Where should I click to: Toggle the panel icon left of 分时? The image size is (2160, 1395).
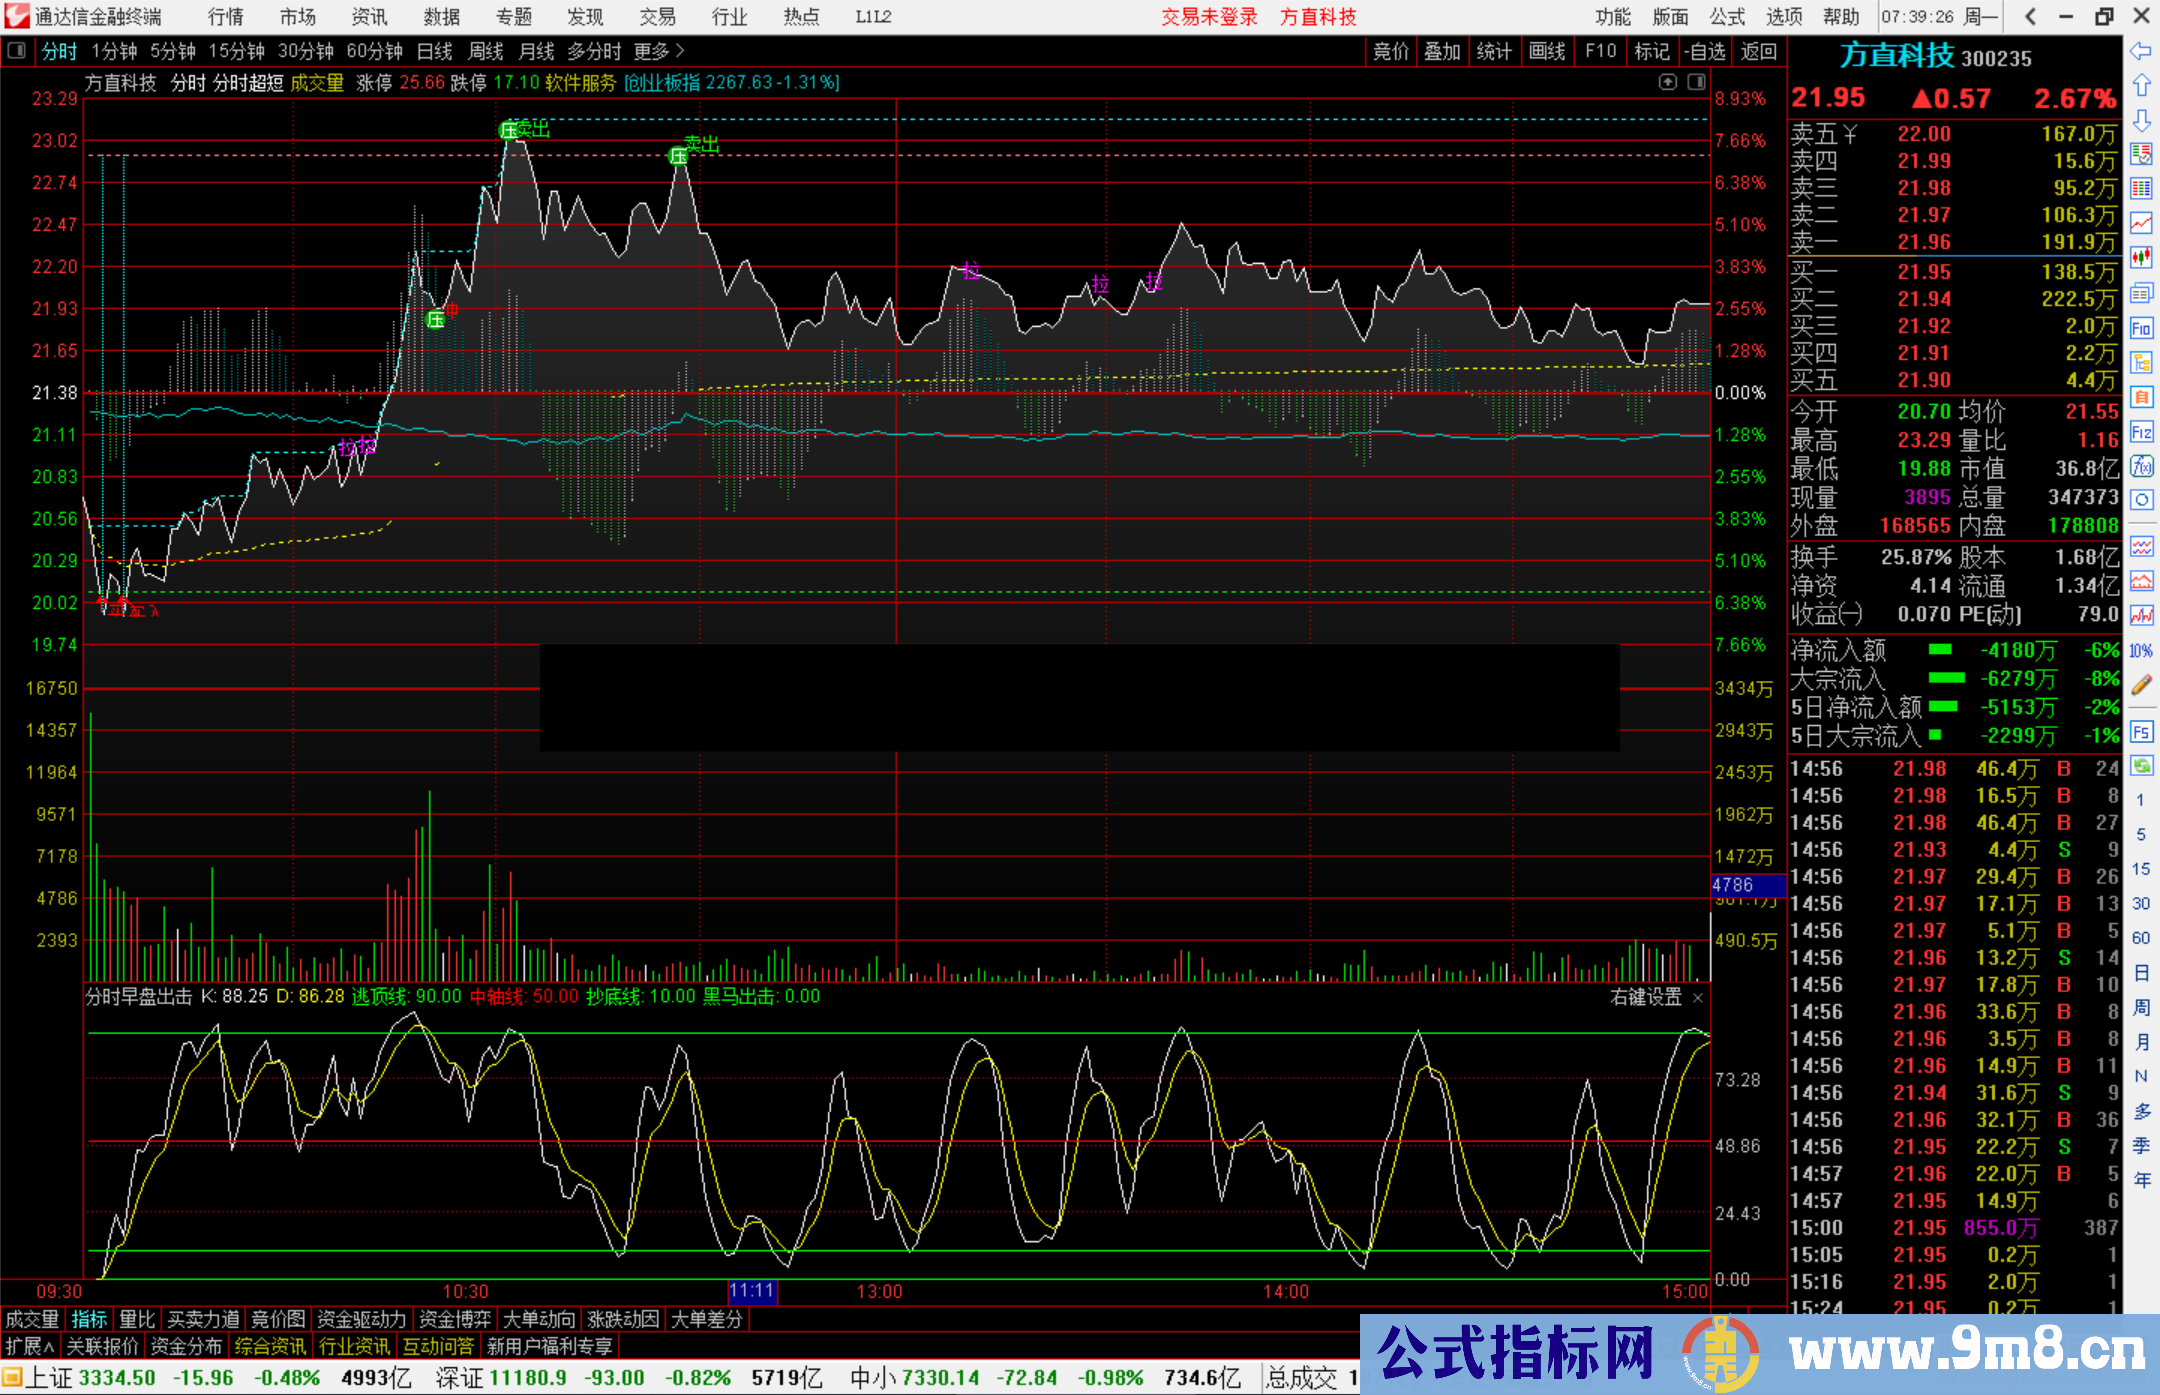point(17,51)
